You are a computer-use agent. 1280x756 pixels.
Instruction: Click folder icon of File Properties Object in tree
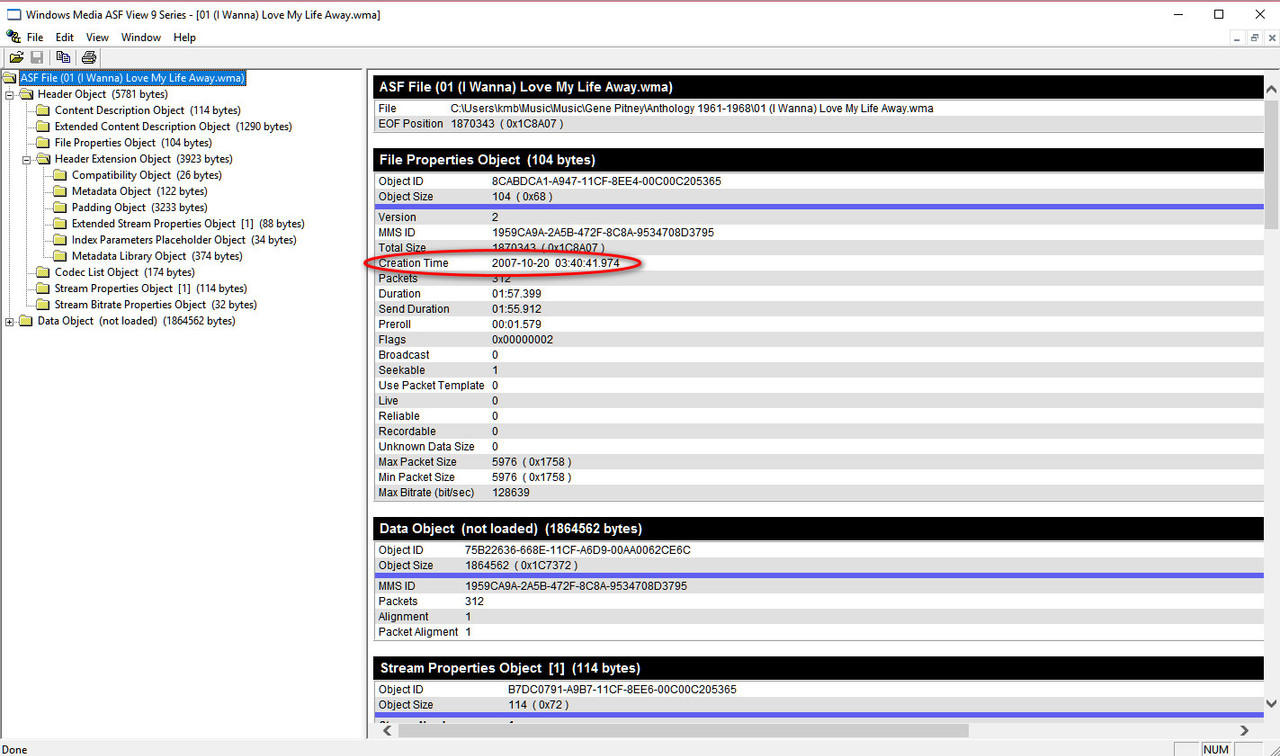point(43,143)
